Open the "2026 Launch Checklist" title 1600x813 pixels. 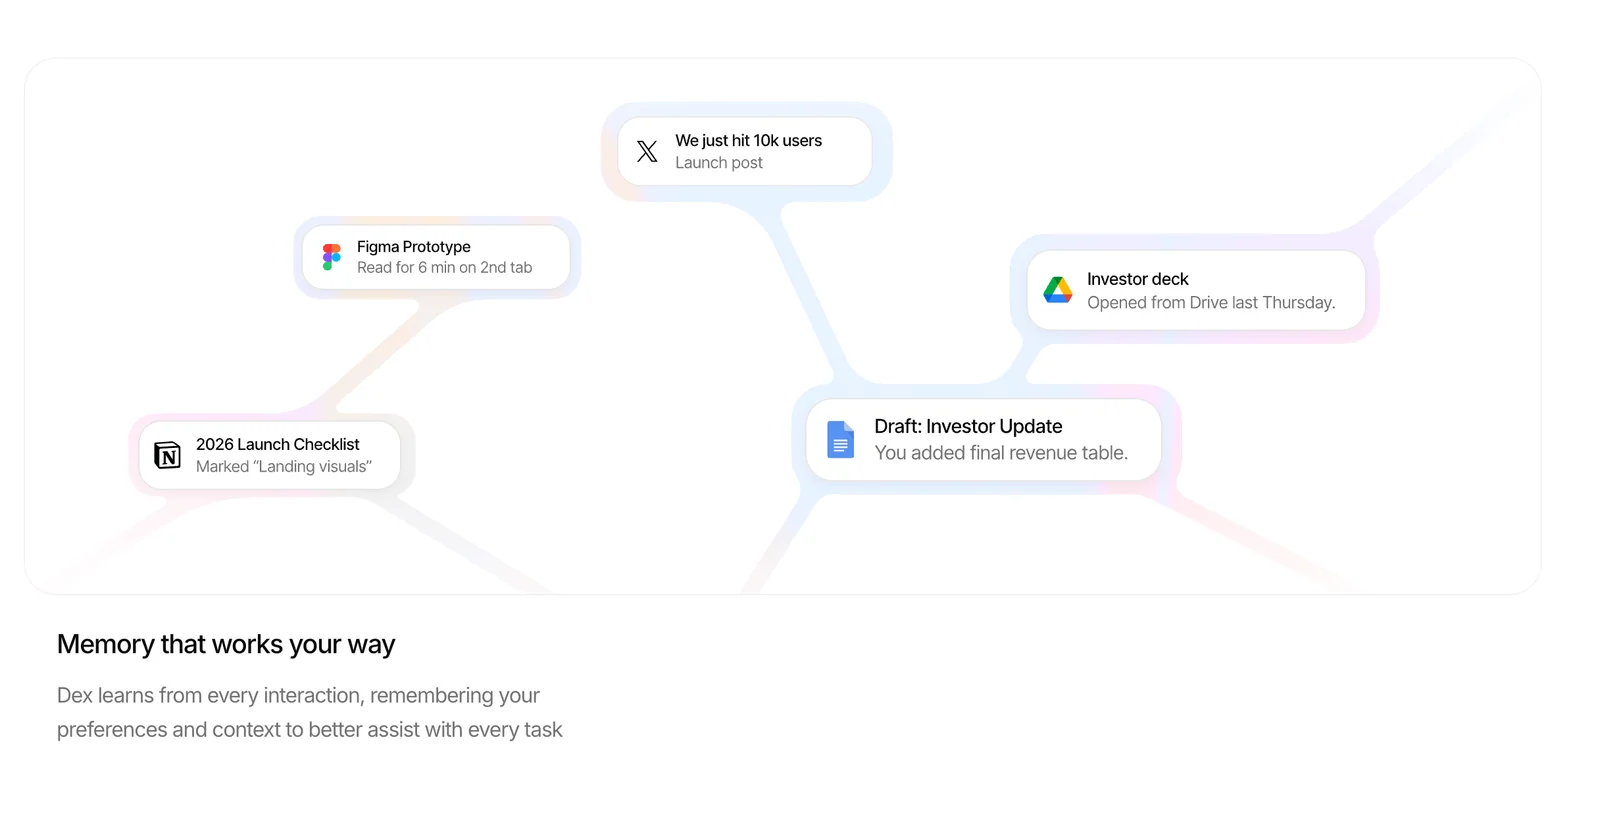click(x=277, y=444)
